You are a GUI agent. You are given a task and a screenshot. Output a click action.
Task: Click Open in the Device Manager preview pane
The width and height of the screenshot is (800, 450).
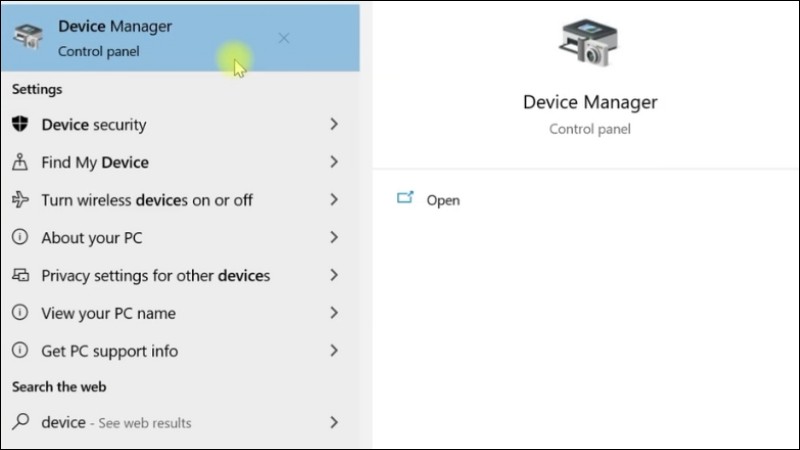[443, 201]
